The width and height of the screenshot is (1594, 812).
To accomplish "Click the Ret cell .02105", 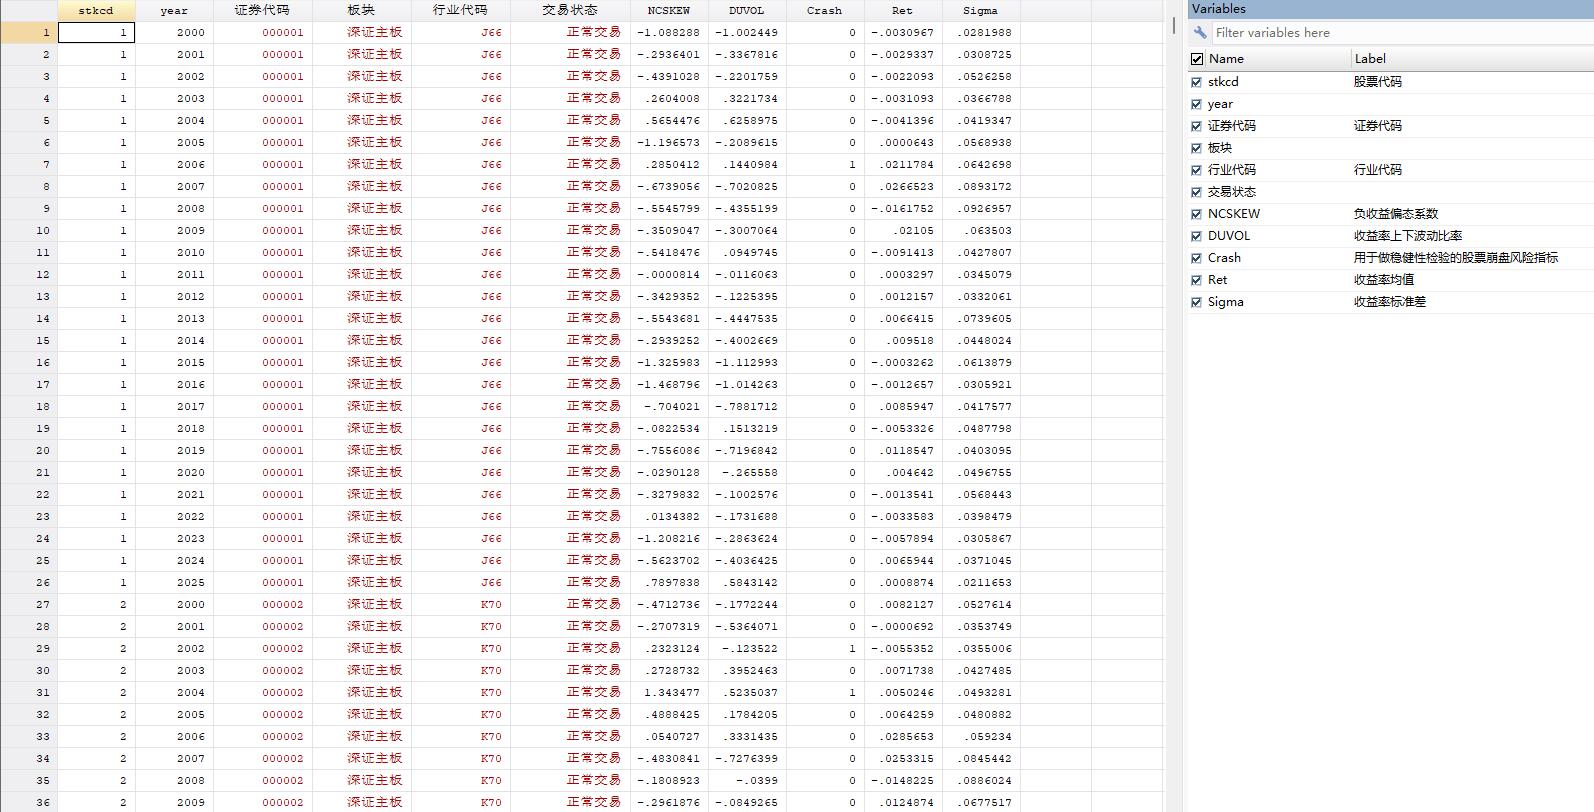I will tap(903, 230).
